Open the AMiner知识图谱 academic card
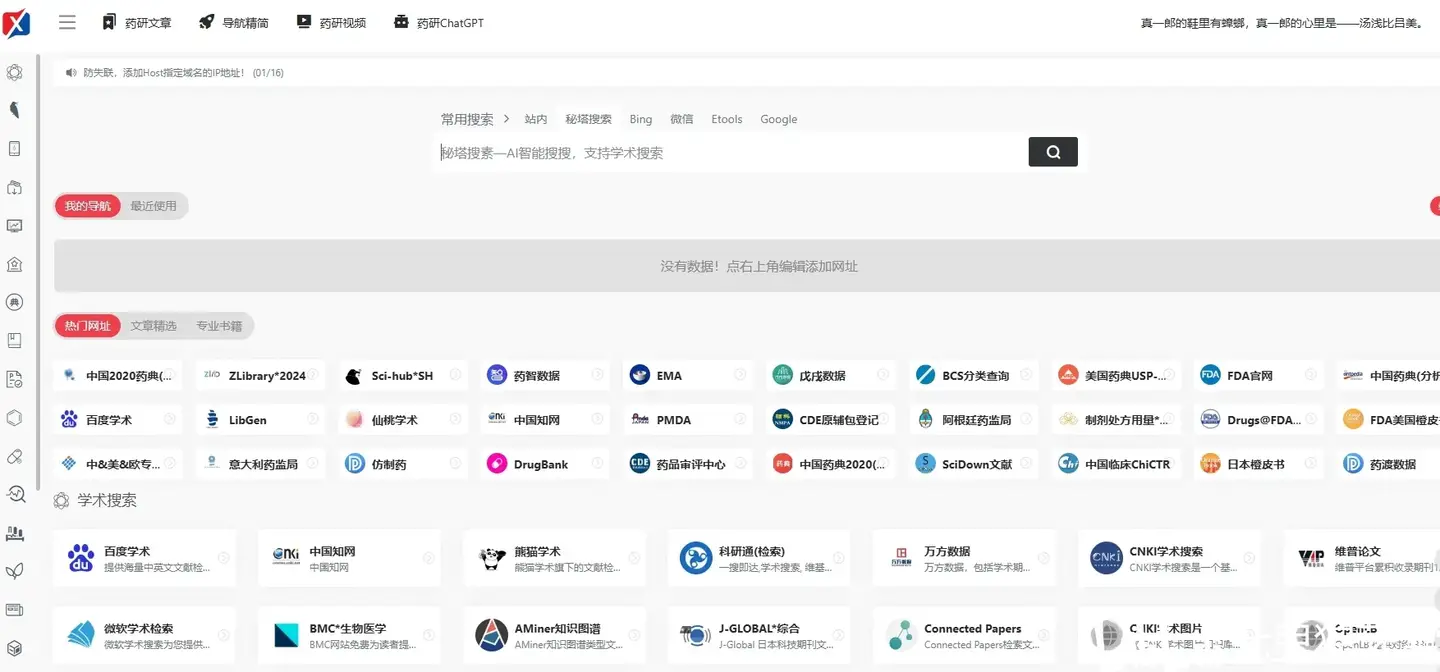The width and height of the screenshot is (1440, 672). click(x=555, y=635)
